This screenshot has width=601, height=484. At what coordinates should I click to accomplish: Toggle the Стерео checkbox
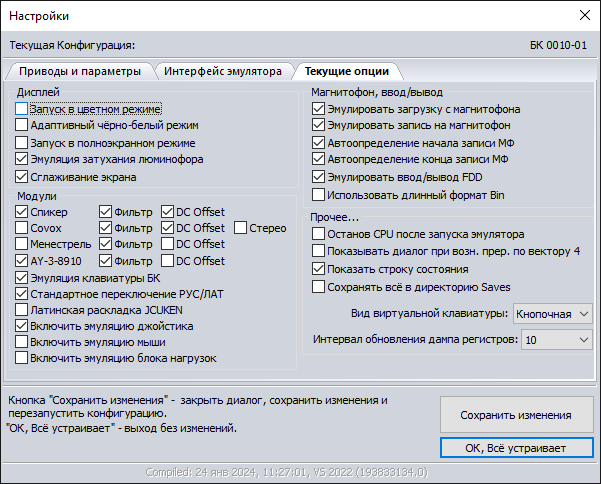tap(241, 228)
